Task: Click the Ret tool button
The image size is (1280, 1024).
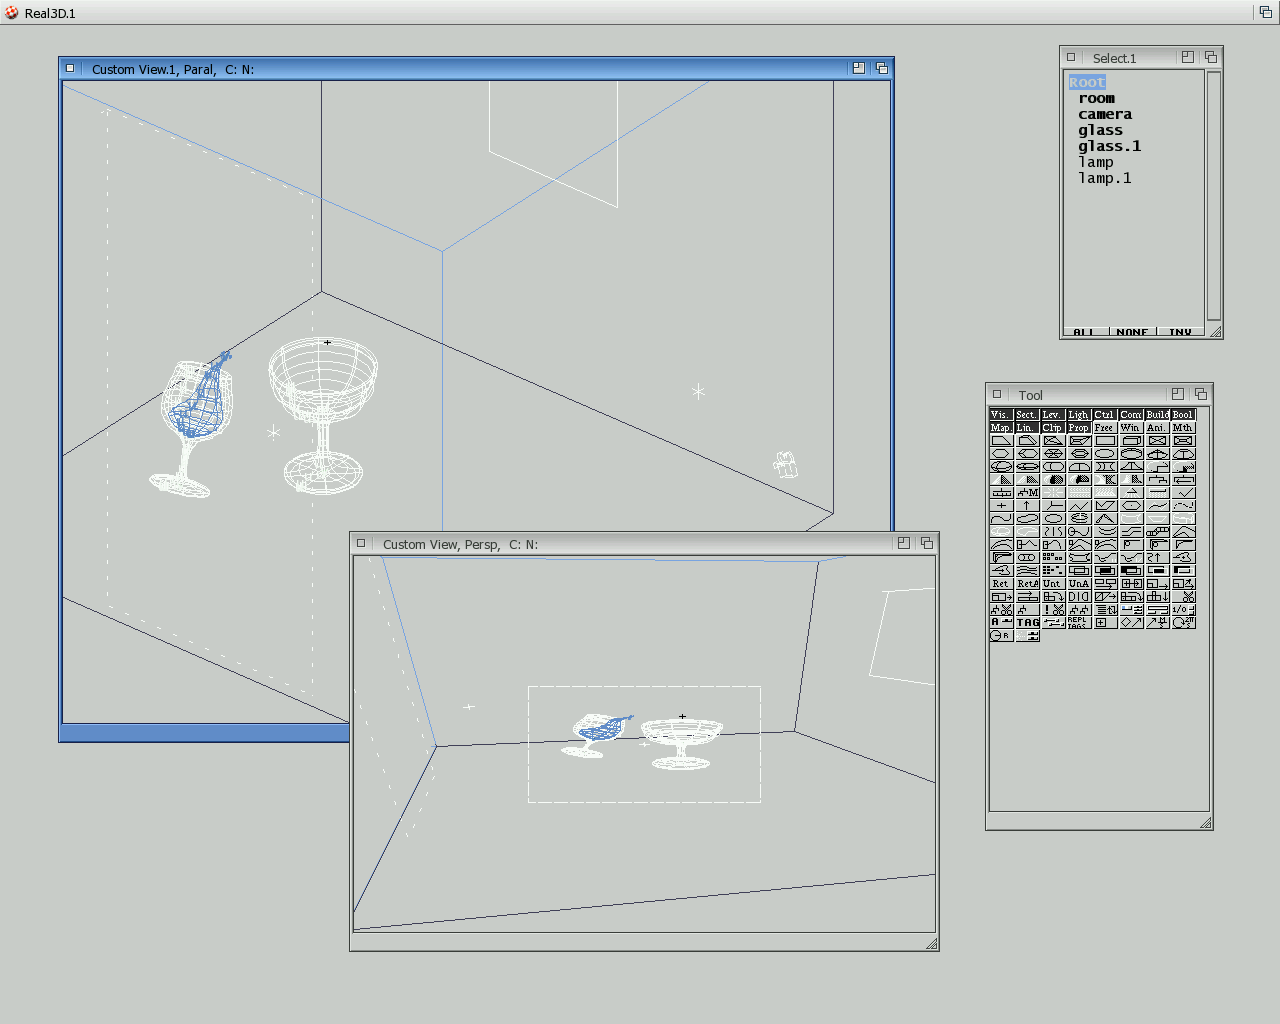Action: coord(1001,584)
